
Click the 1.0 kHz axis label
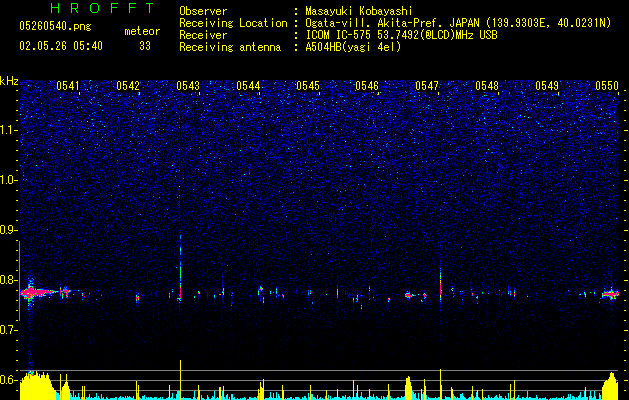pyautogui.click(x=9, y=180)
